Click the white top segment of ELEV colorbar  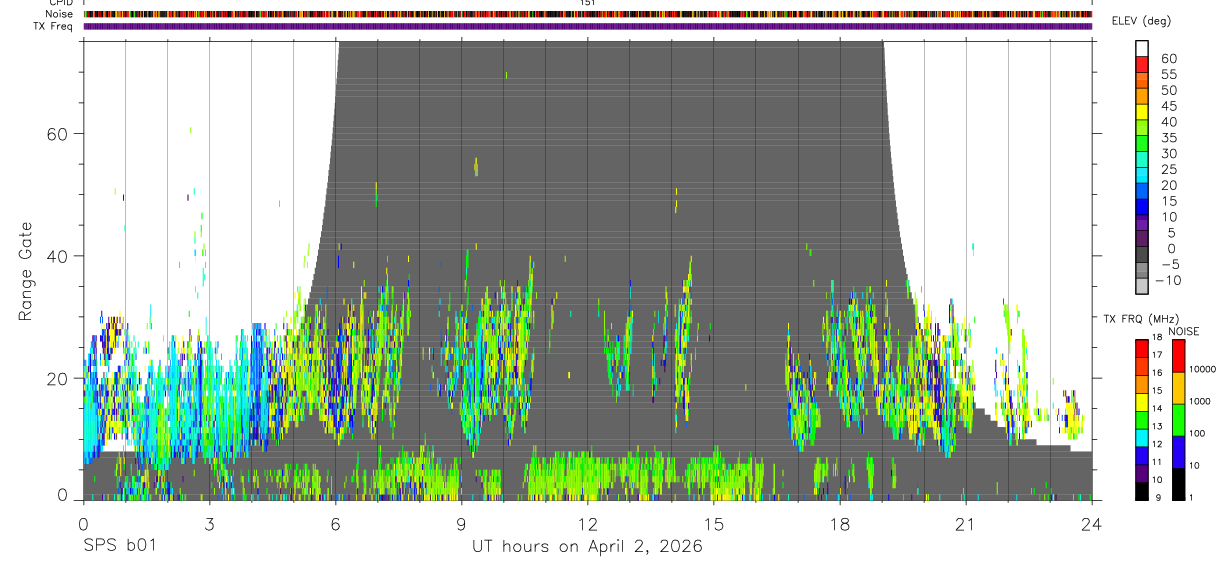click(1142, 49)
